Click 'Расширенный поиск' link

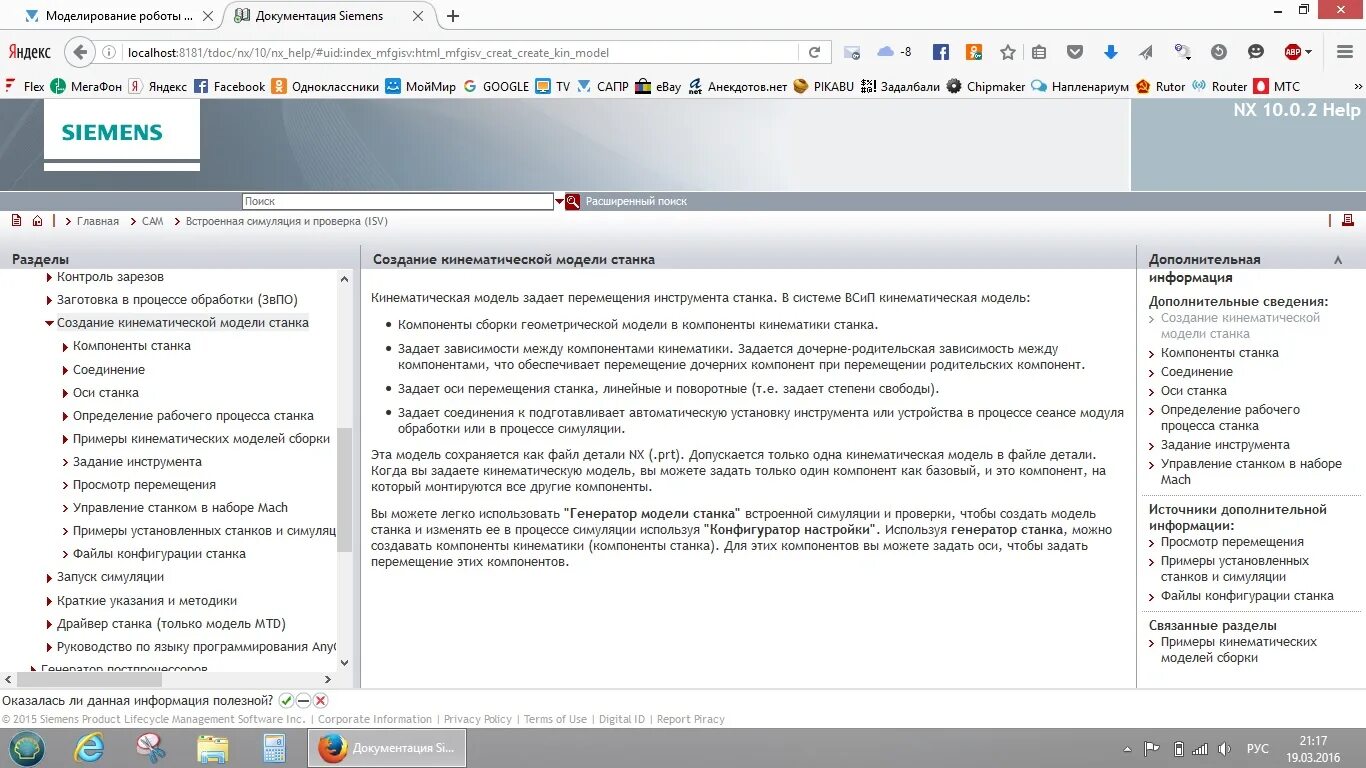pyautogui.click(x=636, y=201)
